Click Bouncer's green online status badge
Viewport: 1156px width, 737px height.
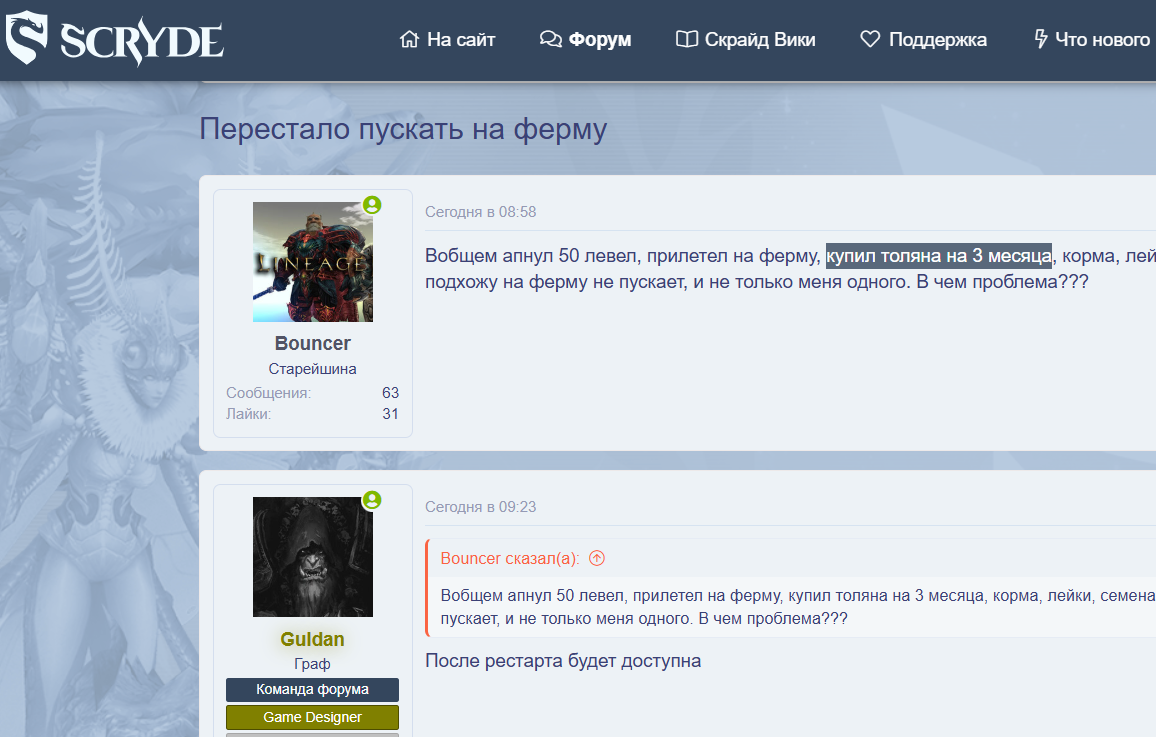coord(372,205)
